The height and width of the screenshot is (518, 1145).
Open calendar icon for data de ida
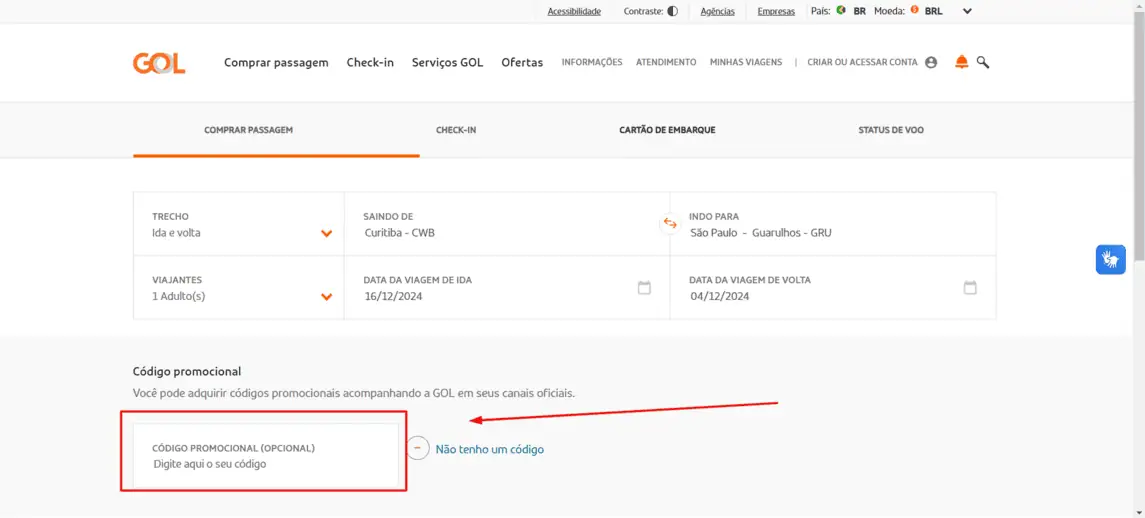click(x=644, y=288)
